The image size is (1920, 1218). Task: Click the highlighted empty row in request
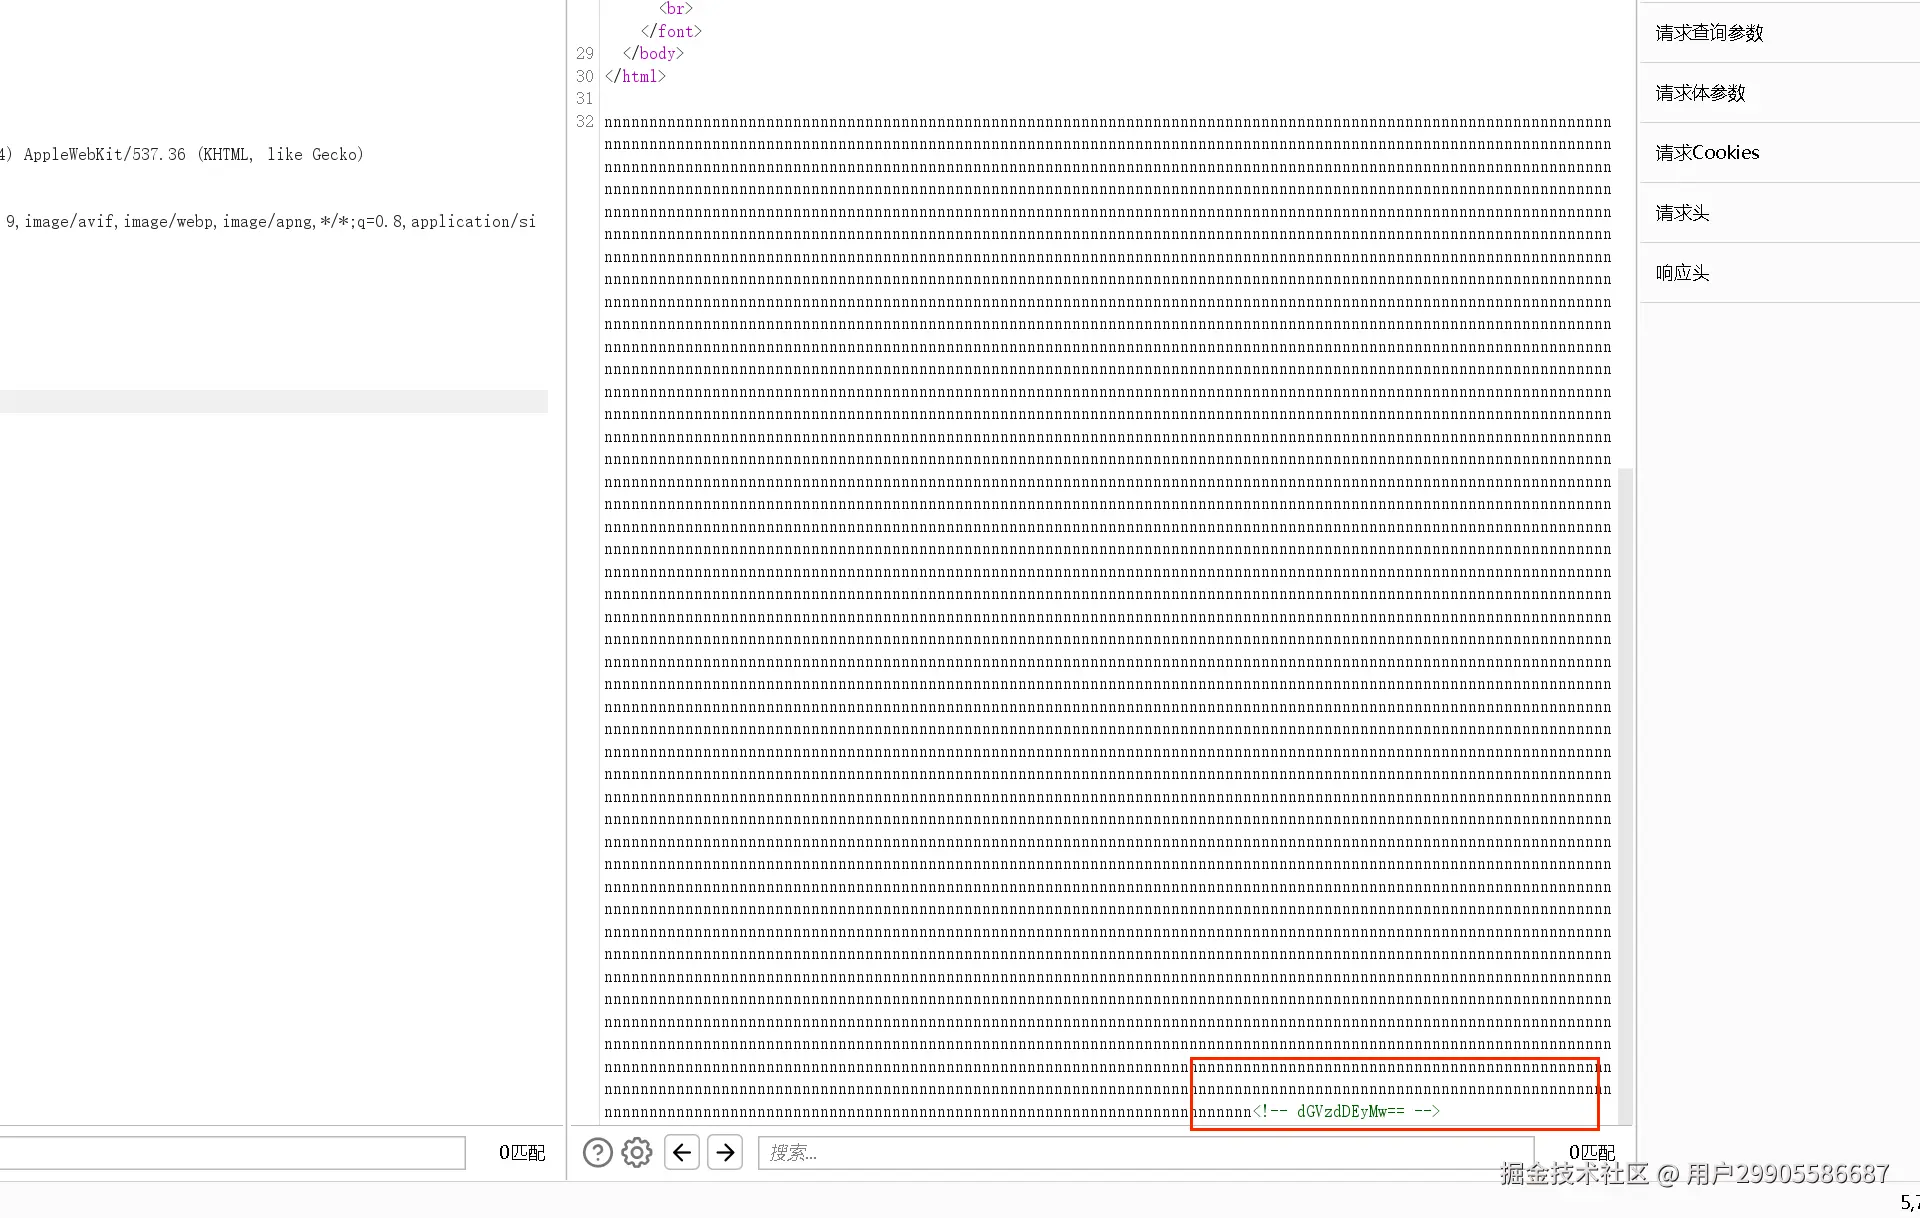[x=273, y=401]
